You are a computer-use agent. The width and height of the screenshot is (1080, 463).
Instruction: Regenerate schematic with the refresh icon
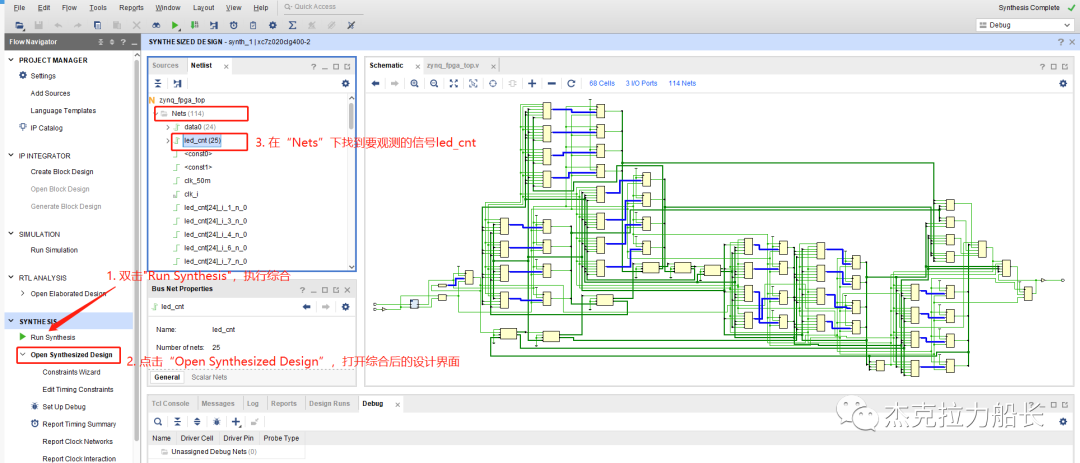[x=571, y=83]
